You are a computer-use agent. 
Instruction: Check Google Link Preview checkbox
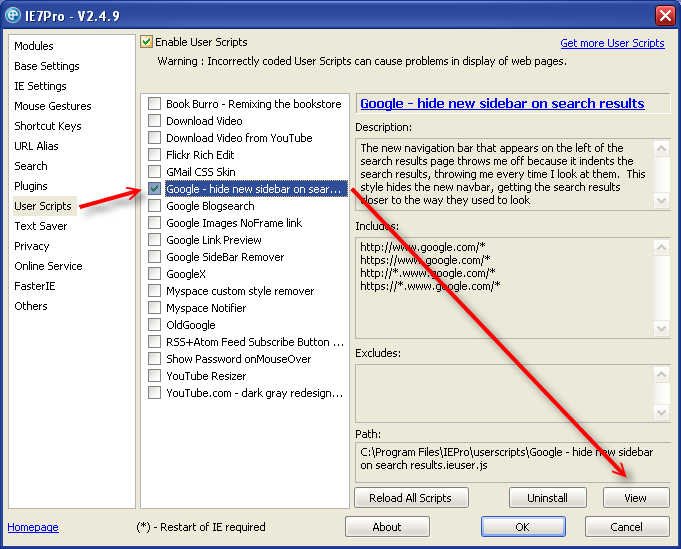tap(154, 240)
